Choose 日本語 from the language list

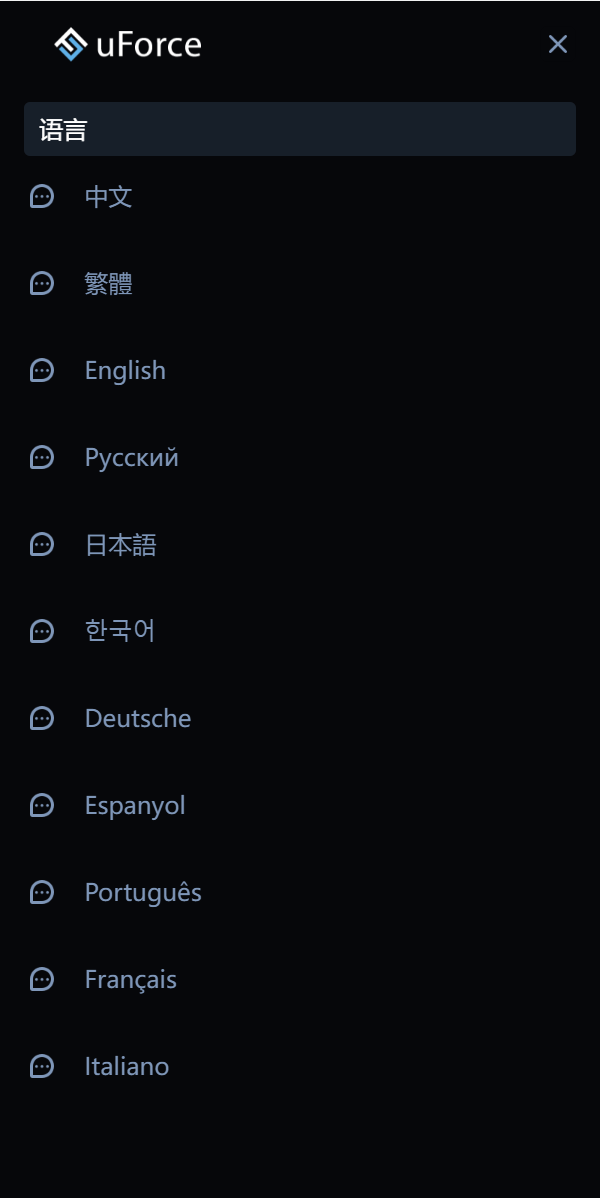tap(119, 544)
